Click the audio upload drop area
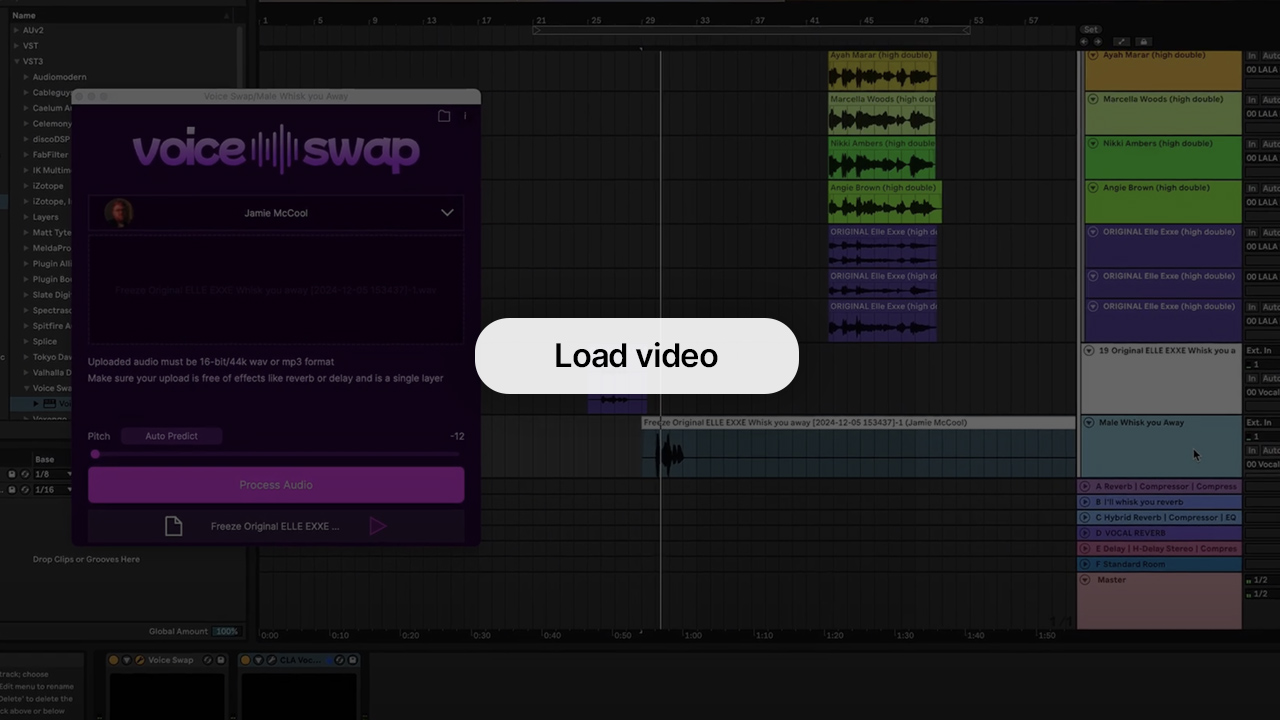1280x720 pixels. click(x=276, y=290)
